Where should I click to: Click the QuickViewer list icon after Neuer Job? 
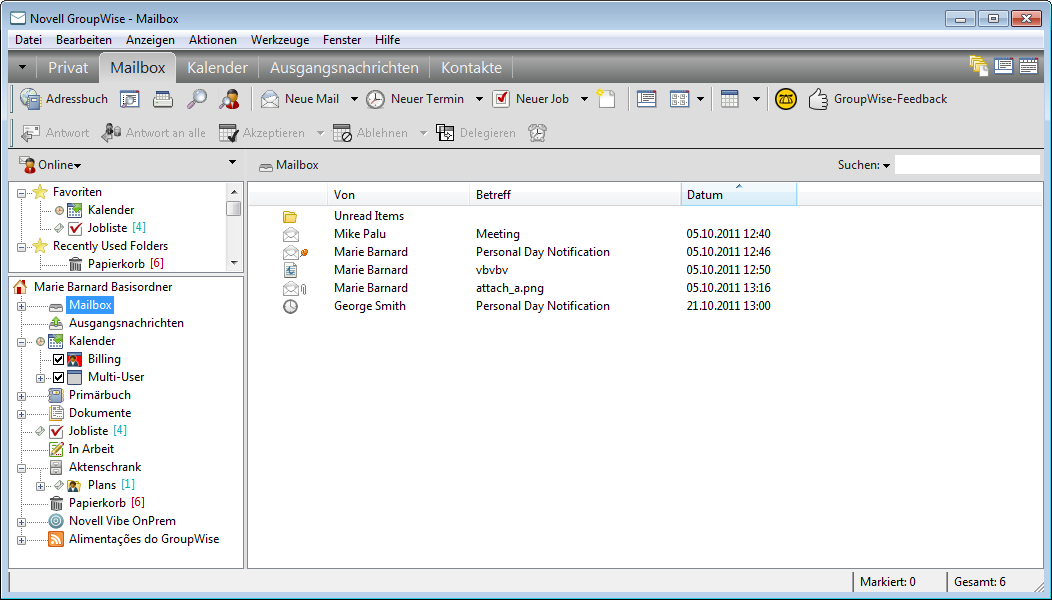(647, 99)
